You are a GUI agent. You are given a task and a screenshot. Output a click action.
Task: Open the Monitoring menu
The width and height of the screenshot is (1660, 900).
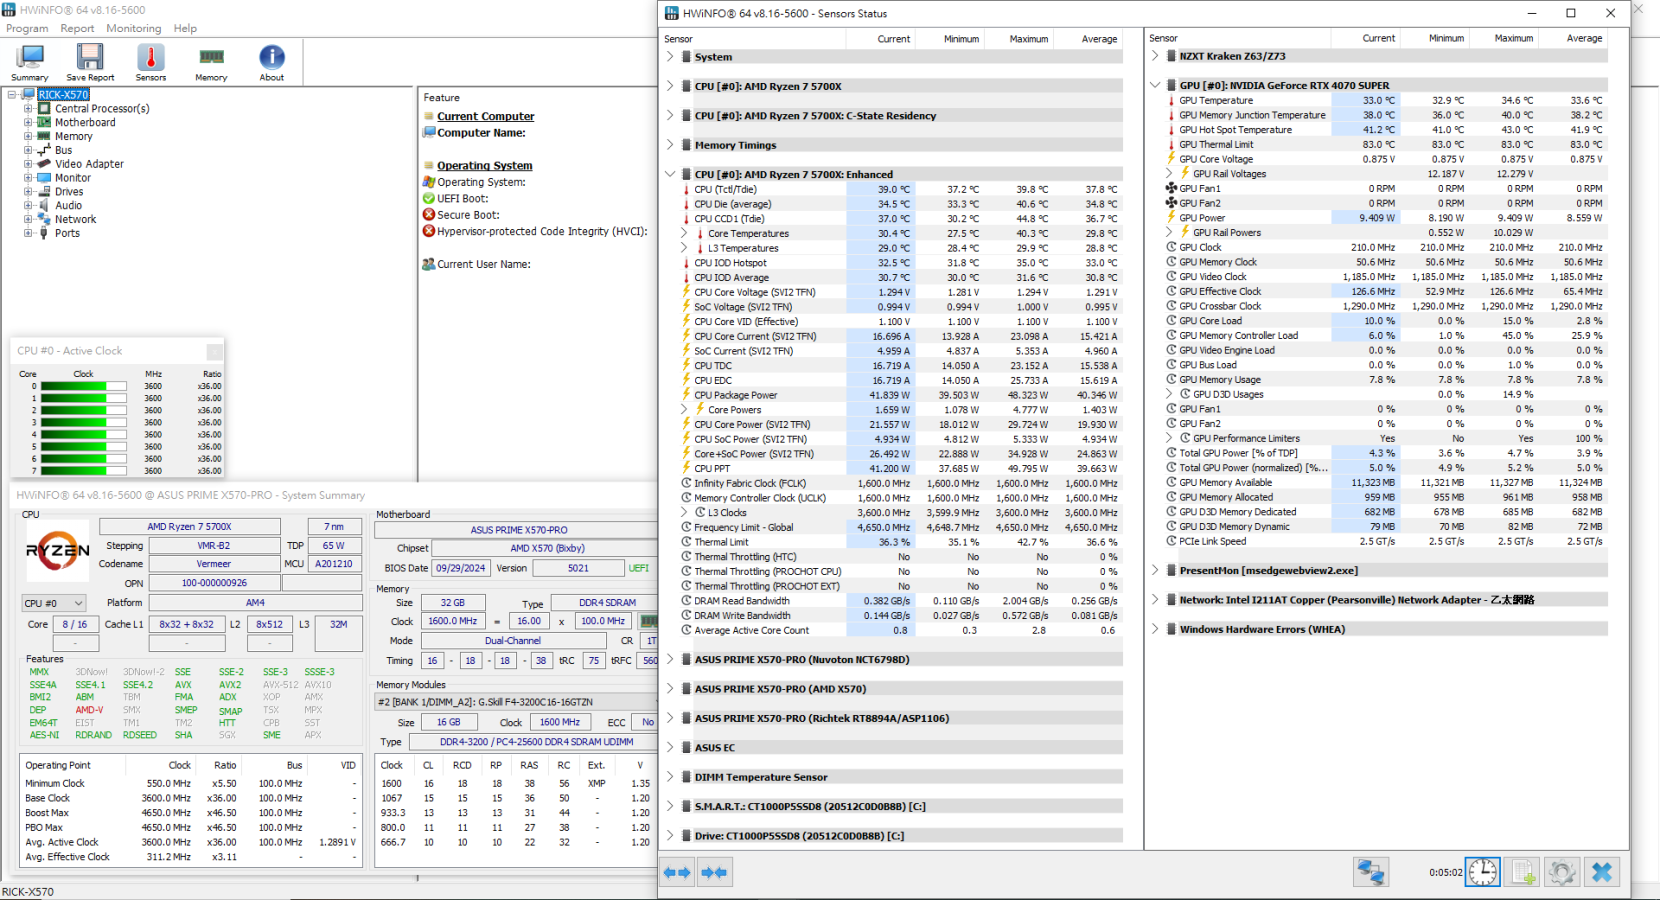(x=134, y=28)
